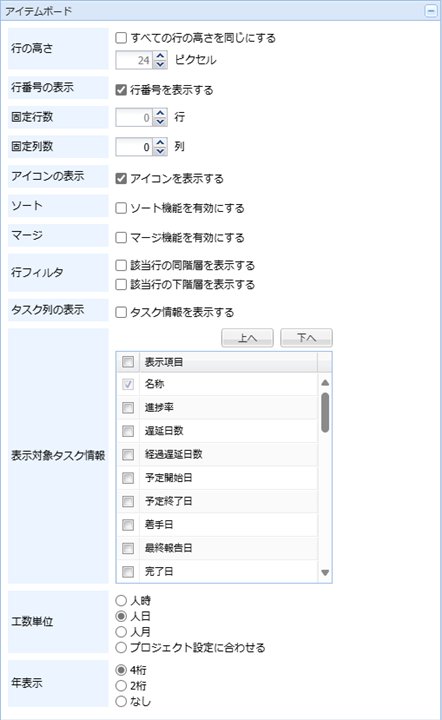Increase 固定行数 with up arrow
This screenshot has width=442, height=720.
point(160,113)
